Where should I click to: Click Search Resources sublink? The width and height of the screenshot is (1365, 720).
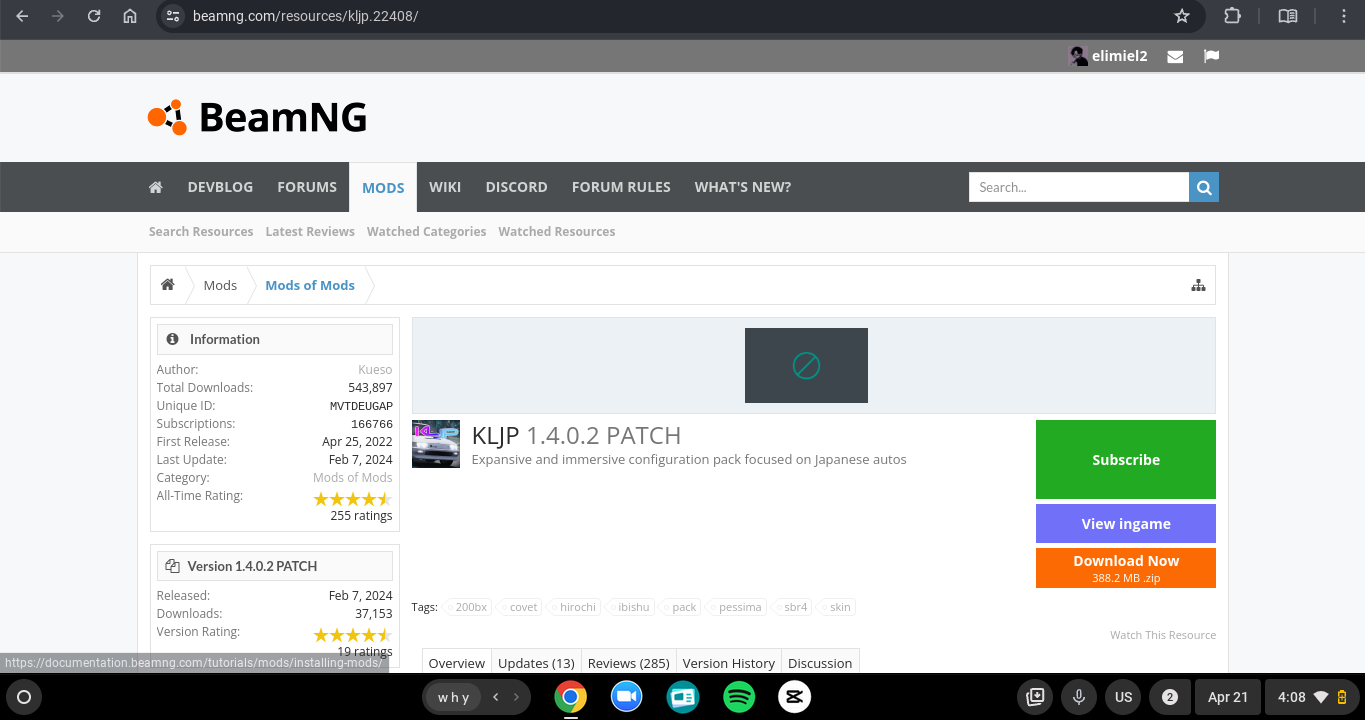201,231
